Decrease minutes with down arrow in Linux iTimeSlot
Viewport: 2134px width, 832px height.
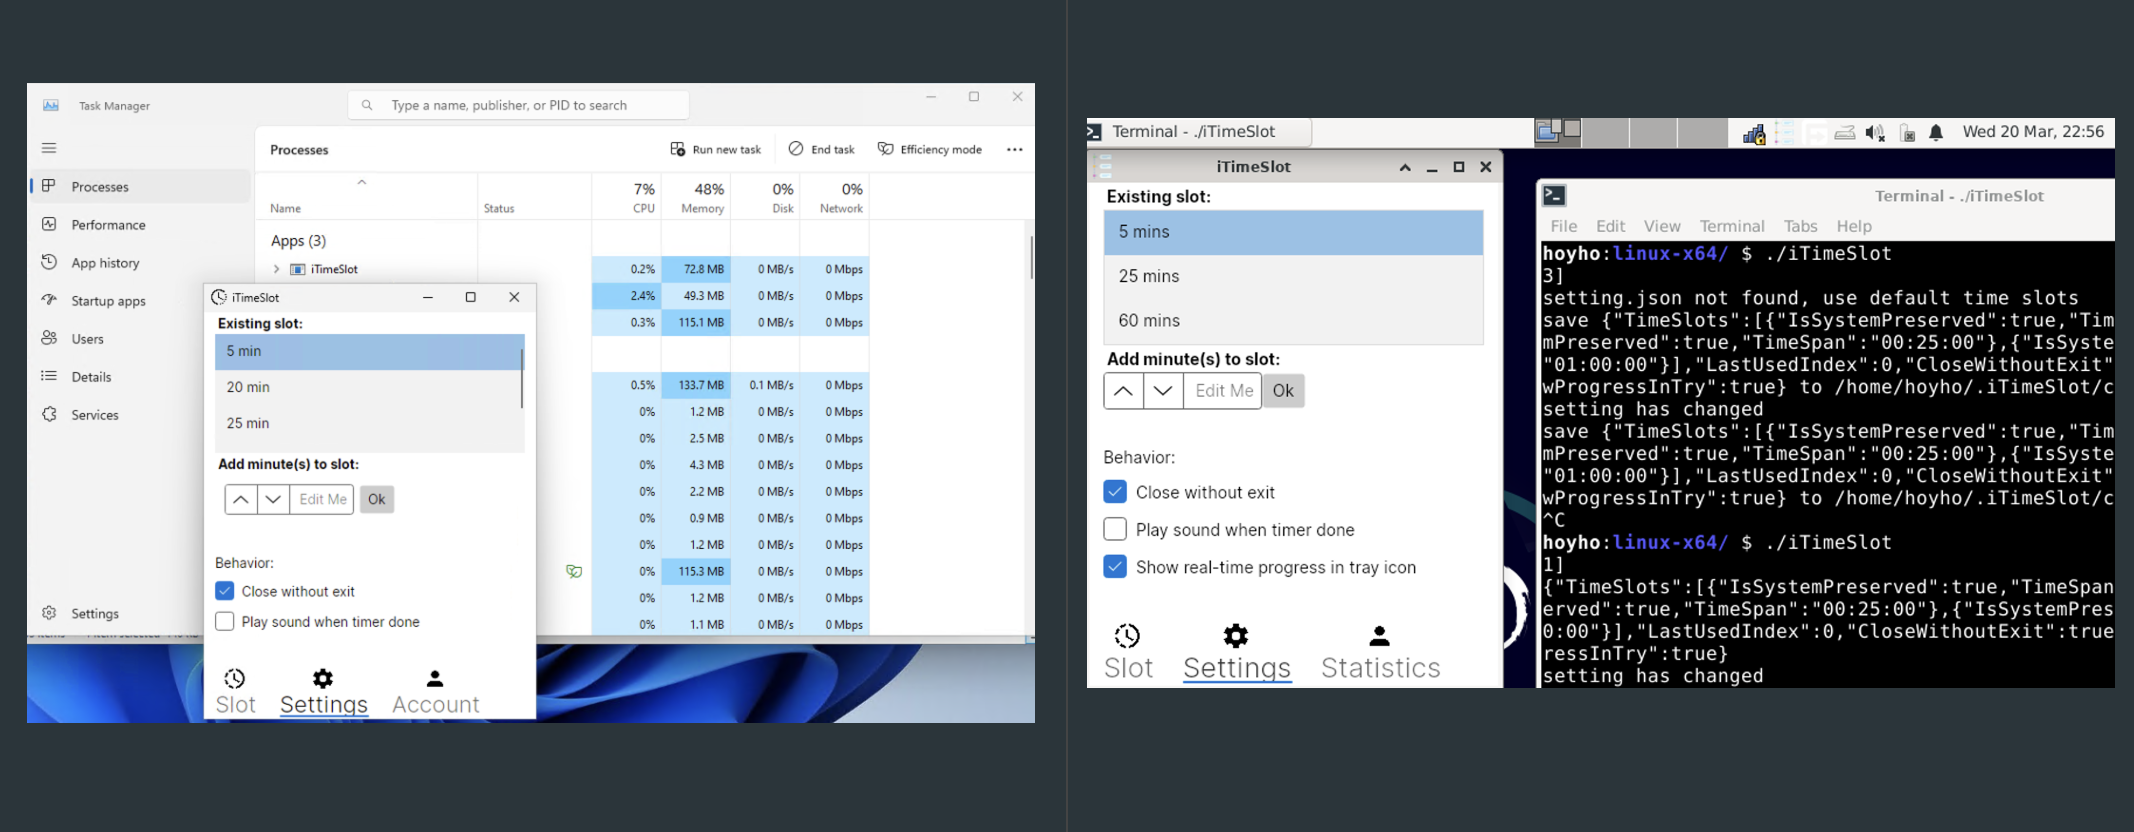pyautogui.click(x=1163, y=391)
